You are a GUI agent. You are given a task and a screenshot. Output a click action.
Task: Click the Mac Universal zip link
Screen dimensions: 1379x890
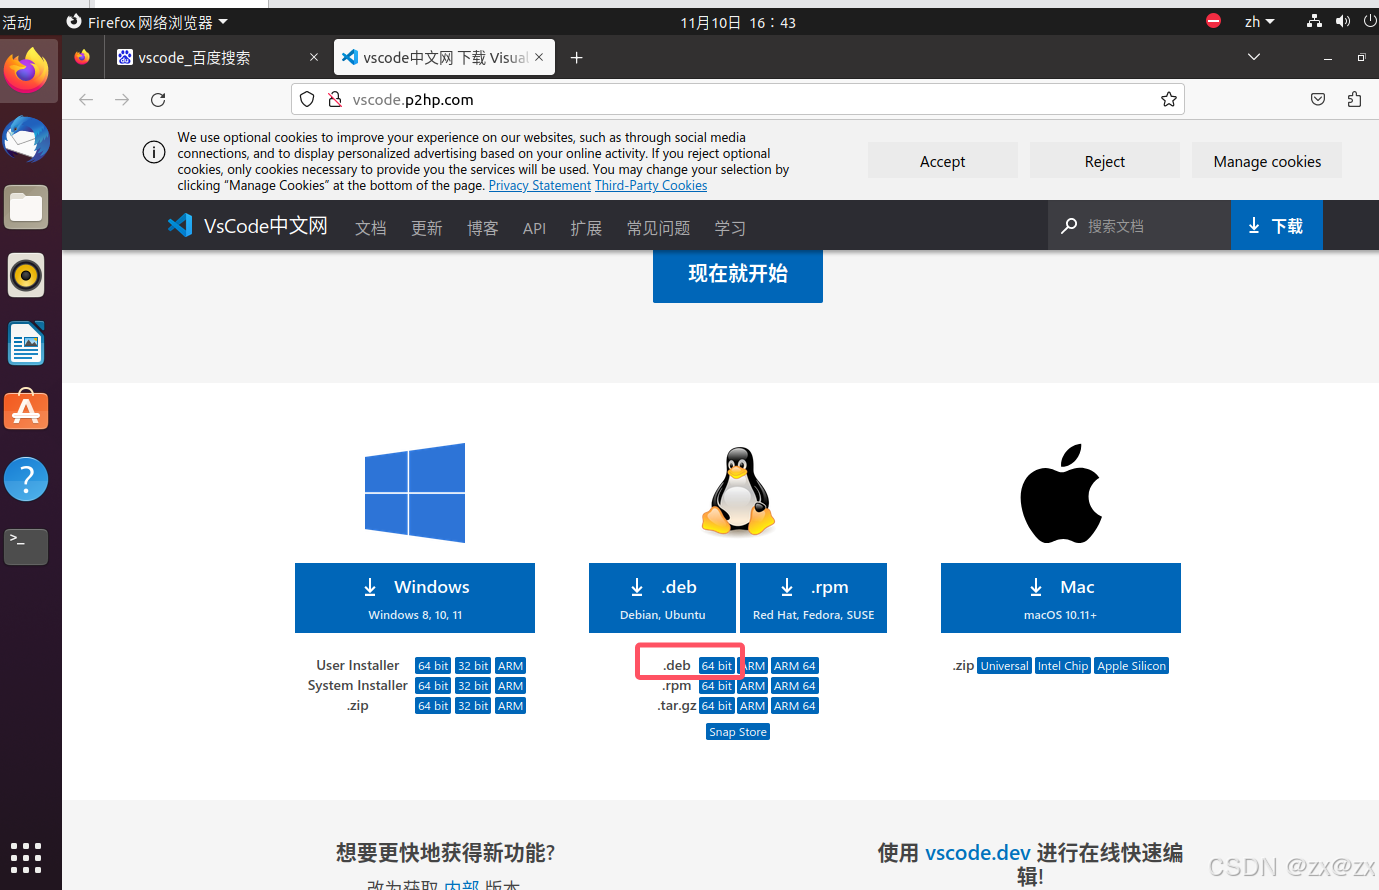[1004, 666]
